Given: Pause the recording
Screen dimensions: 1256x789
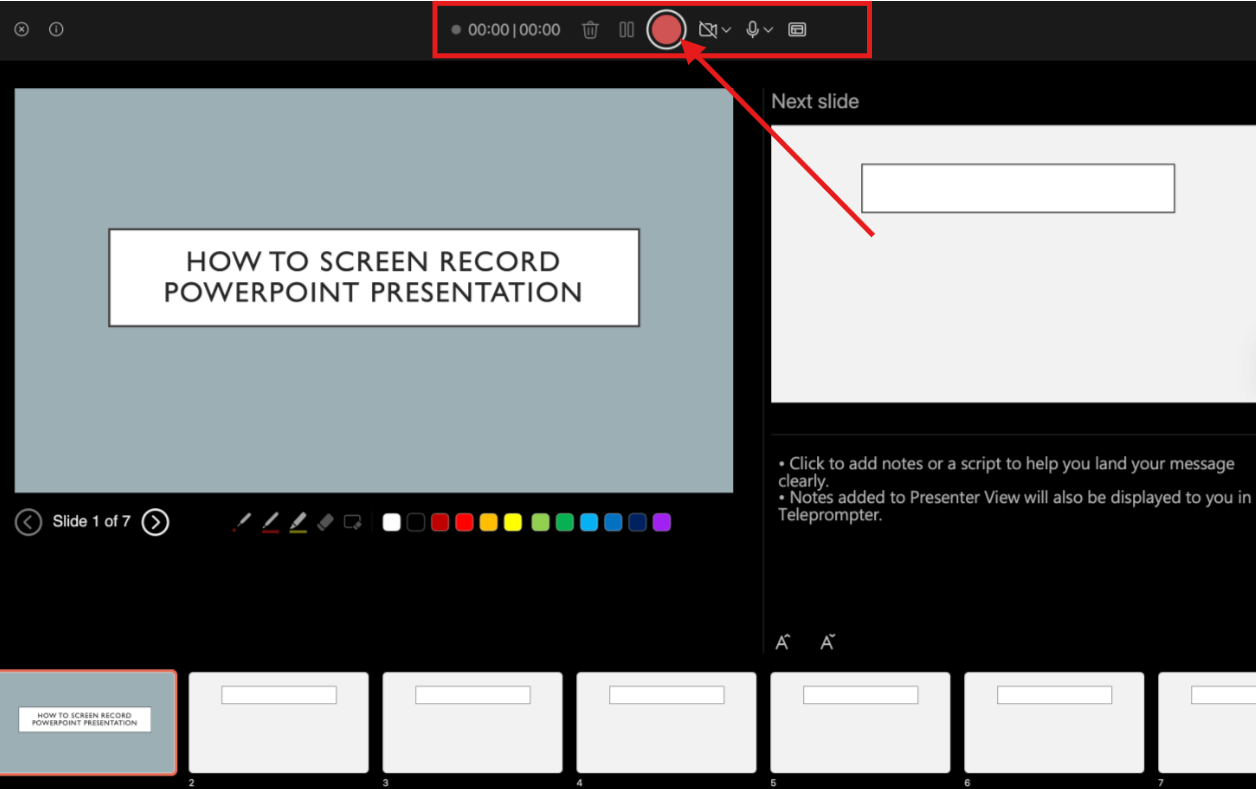Looking at the screenshot, I should 627,30.
